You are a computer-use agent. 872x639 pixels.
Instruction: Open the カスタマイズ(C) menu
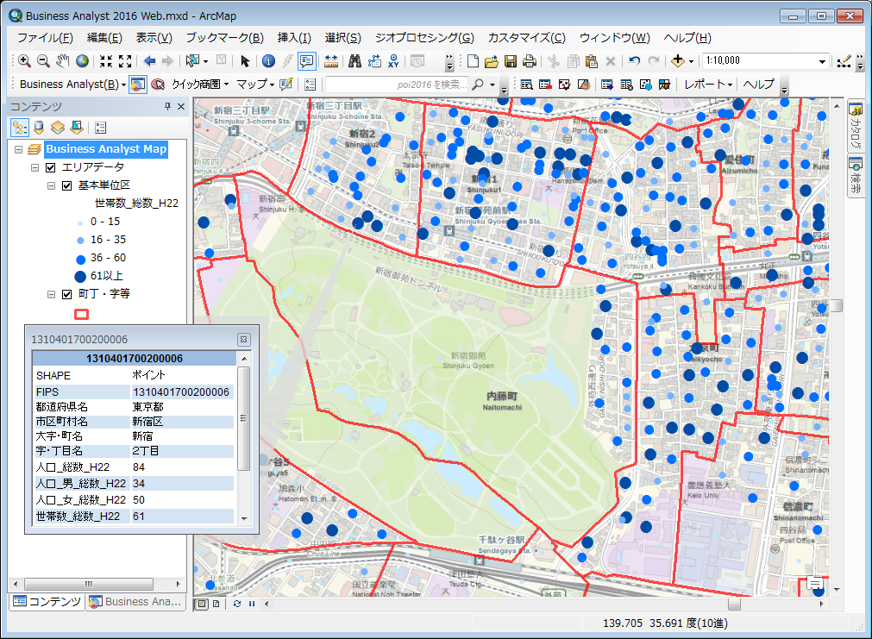click(527, 38)
